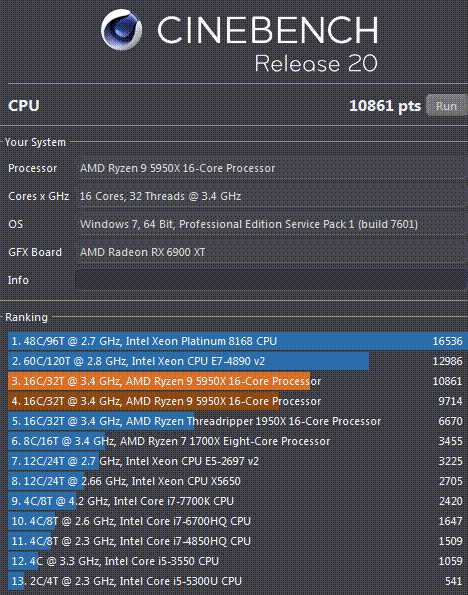Image resolution: width=468 pixels, height=595 pixels.
Task: Run the CPU benchmark
Action: click(446, 106)
